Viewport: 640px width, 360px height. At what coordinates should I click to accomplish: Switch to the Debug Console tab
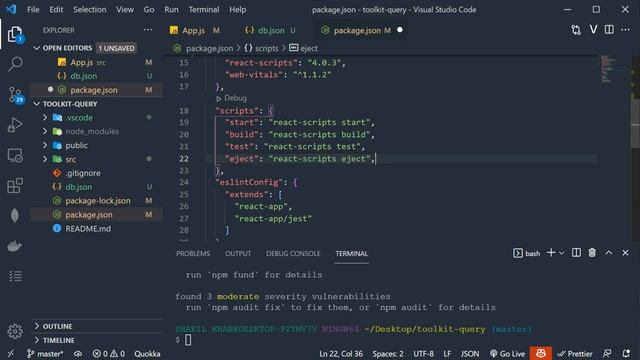click(293, 253)
